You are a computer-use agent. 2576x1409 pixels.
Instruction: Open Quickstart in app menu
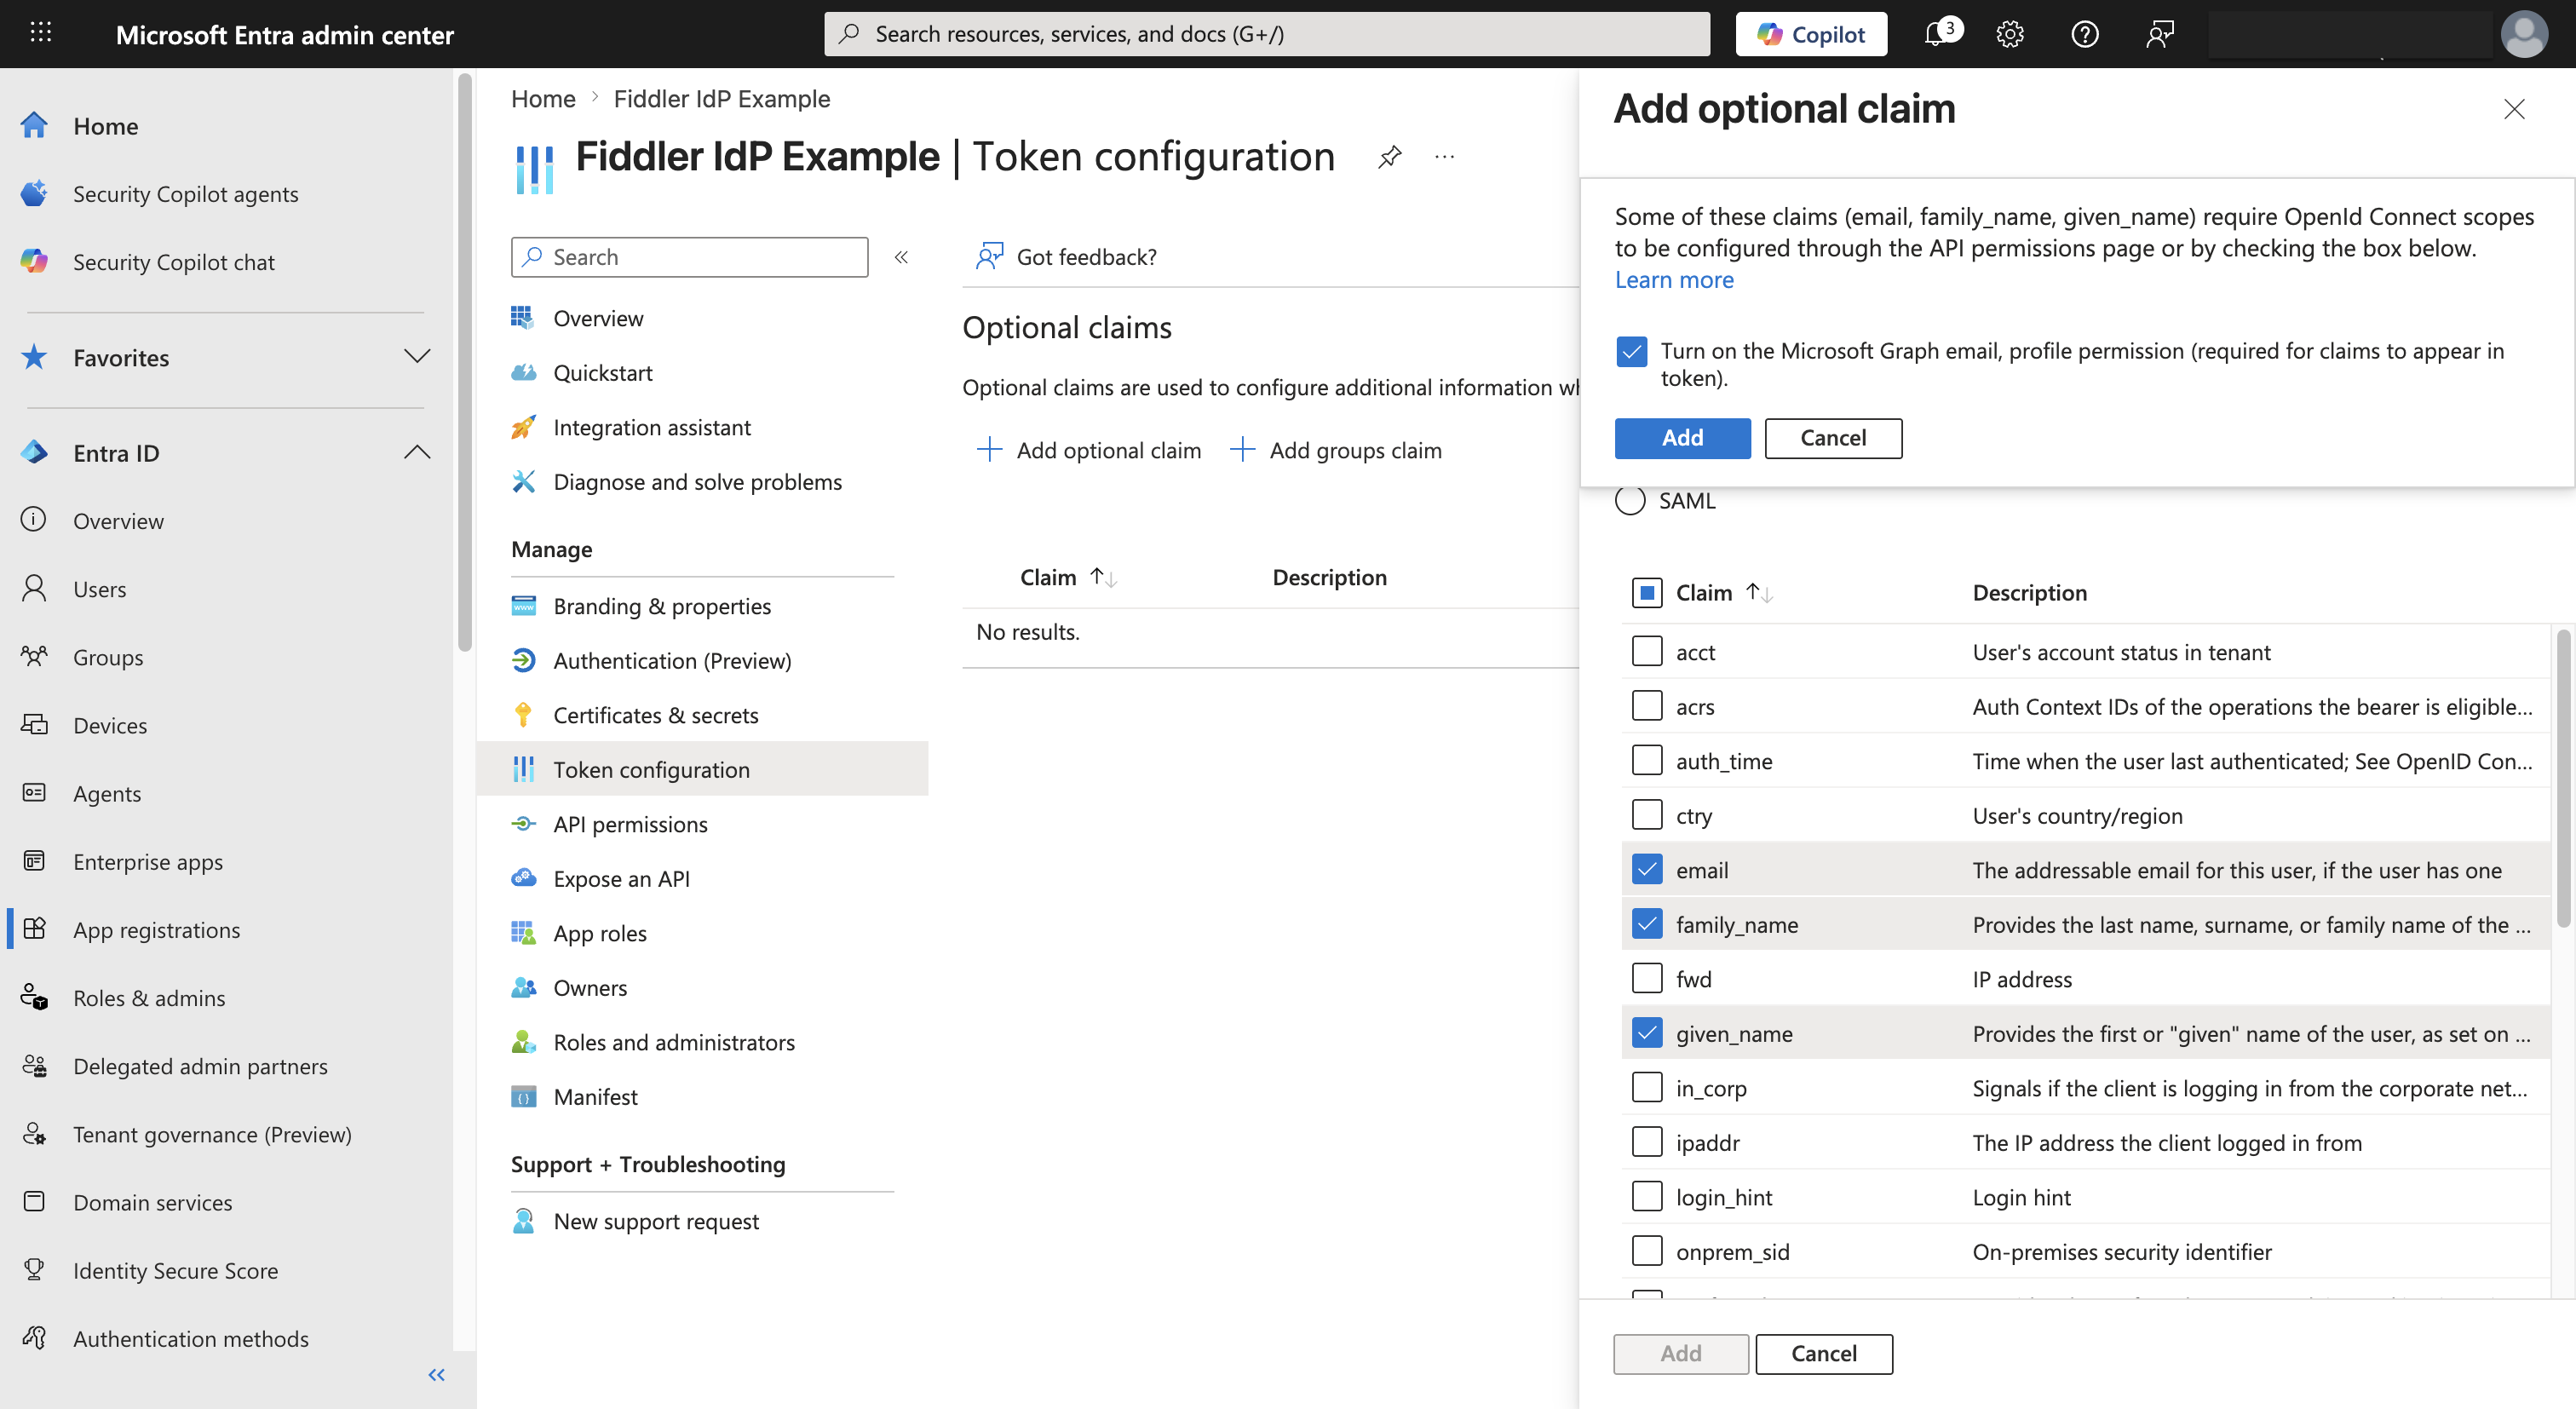(602, 373)
